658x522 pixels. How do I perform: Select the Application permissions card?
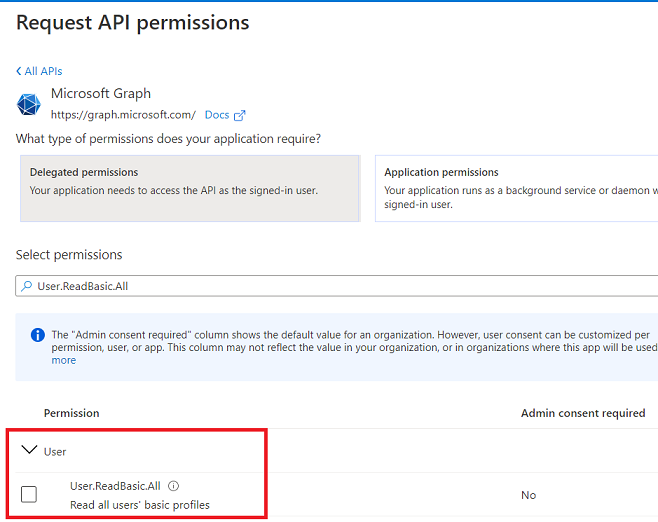pyautogui.click(x=517, y=188)
